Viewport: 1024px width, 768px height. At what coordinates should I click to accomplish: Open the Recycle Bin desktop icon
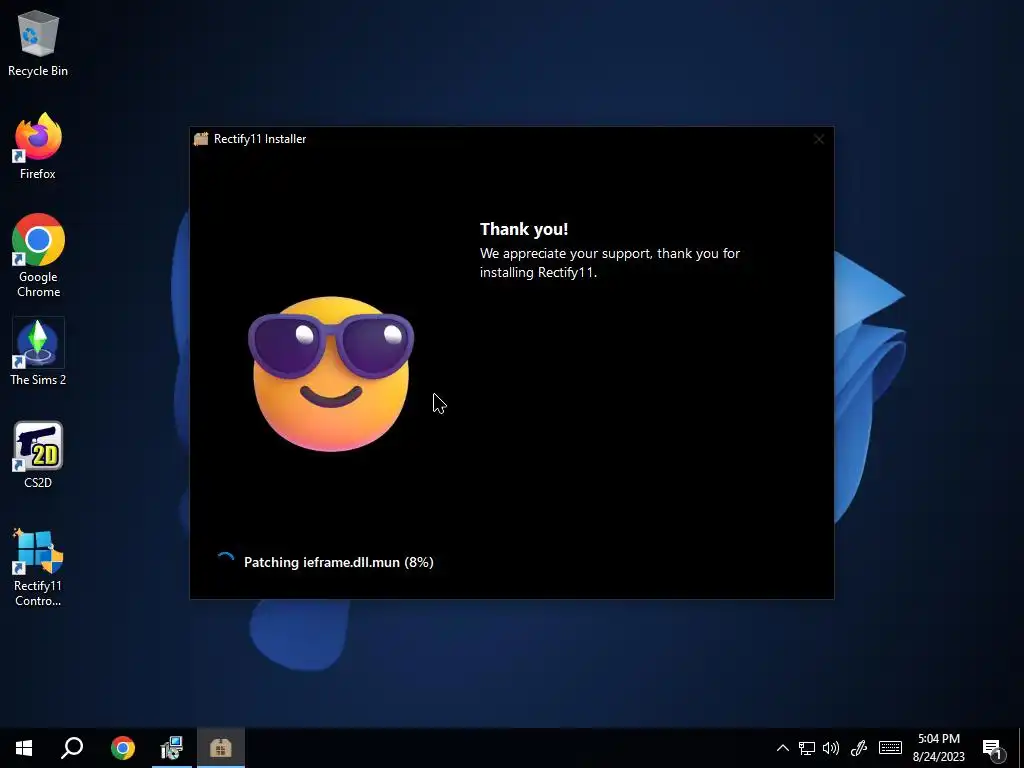[38, 44]
